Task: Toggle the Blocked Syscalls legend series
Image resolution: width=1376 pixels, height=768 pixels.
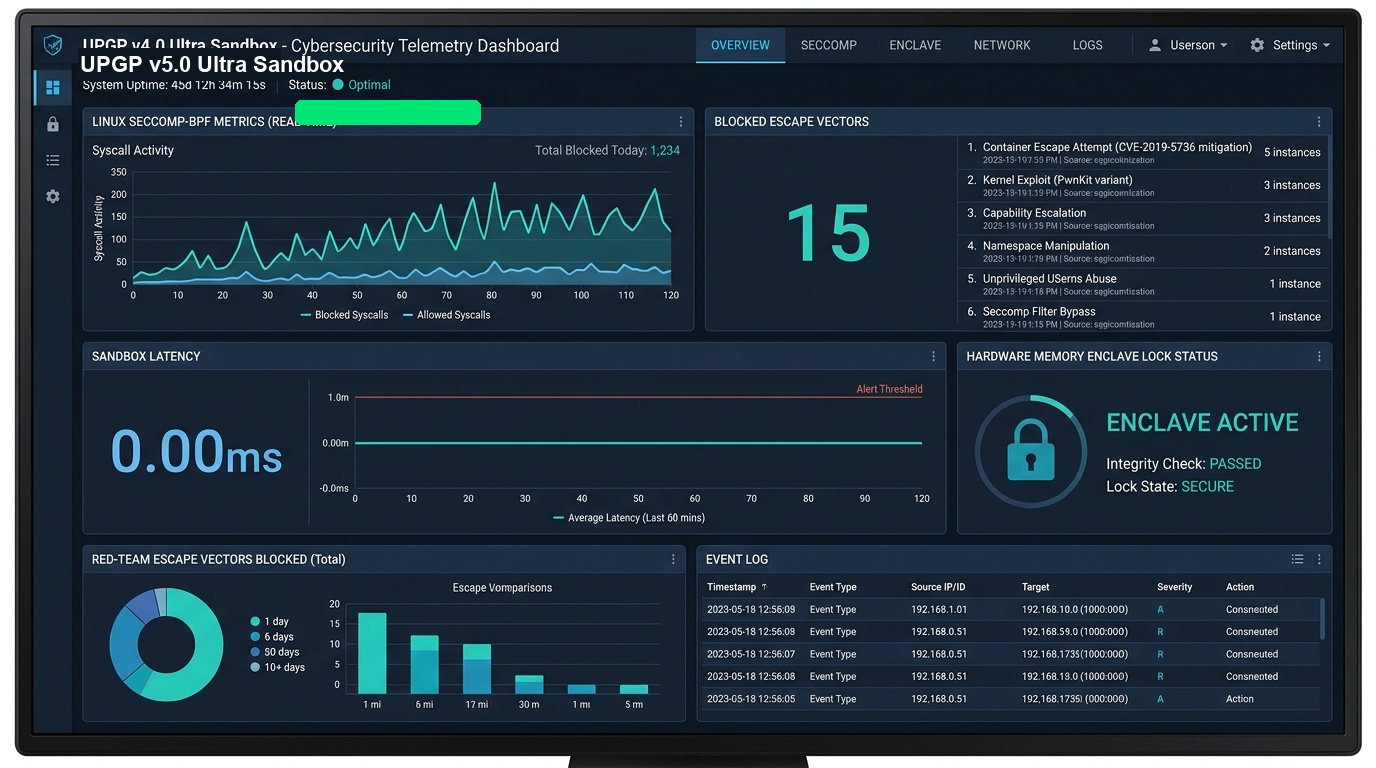Action: (346, 315)
